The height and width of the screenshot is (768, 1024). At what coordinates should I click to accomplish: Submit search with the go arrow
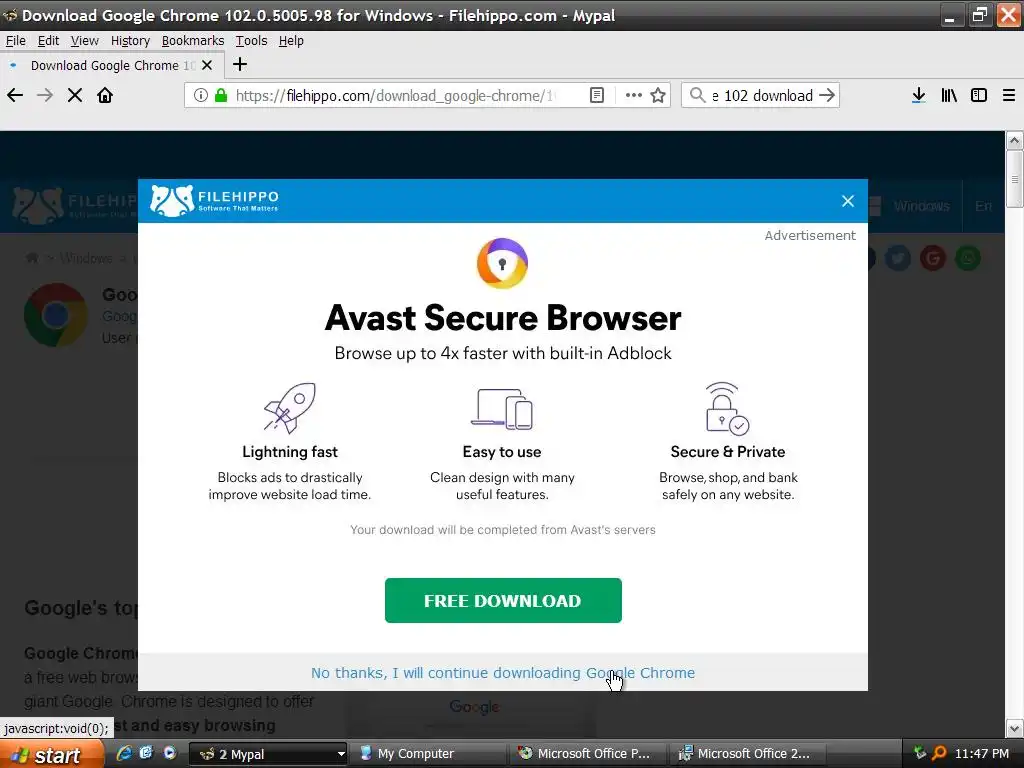[827, 95]
